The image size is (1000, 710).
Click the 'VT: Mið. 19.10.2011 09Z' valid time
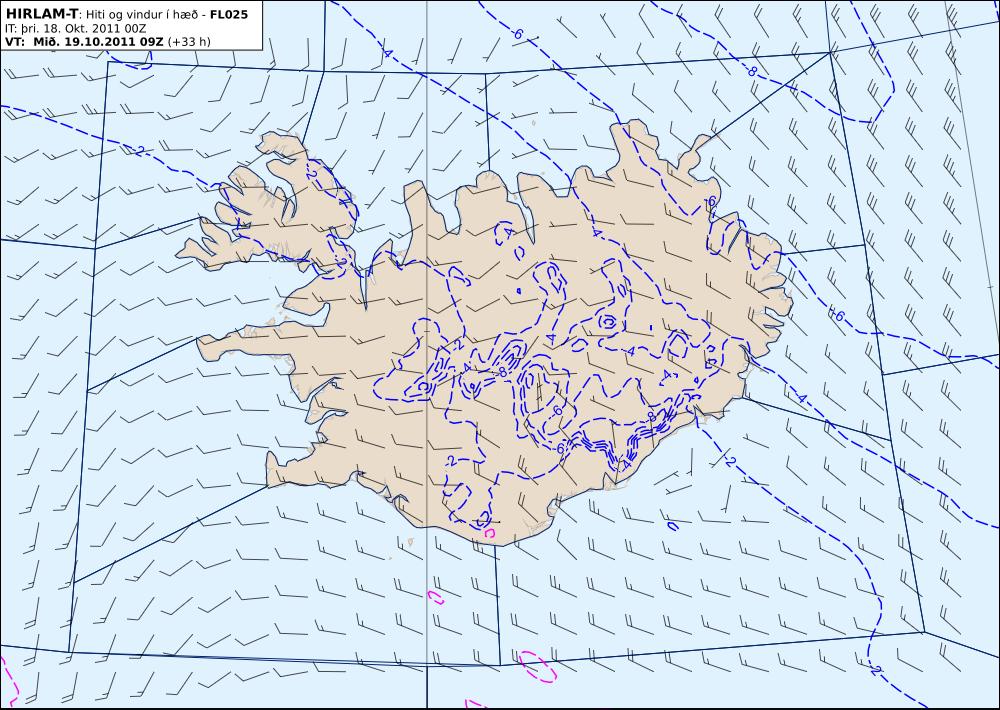[x=84, y=42]
